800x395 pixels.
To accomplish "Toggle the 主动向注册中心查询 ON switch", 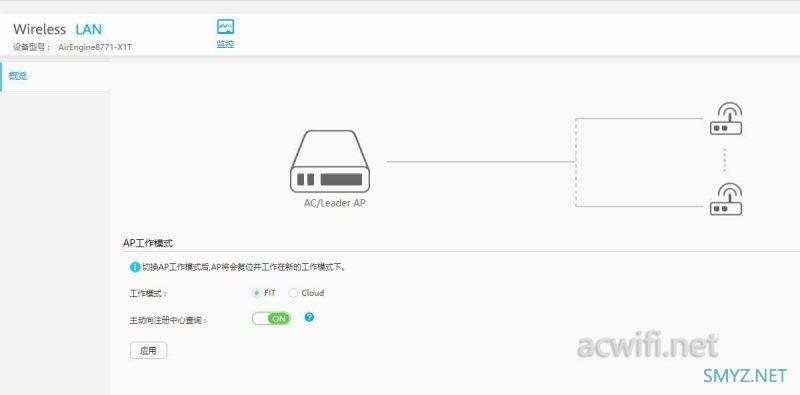I will tap(271, 318).
